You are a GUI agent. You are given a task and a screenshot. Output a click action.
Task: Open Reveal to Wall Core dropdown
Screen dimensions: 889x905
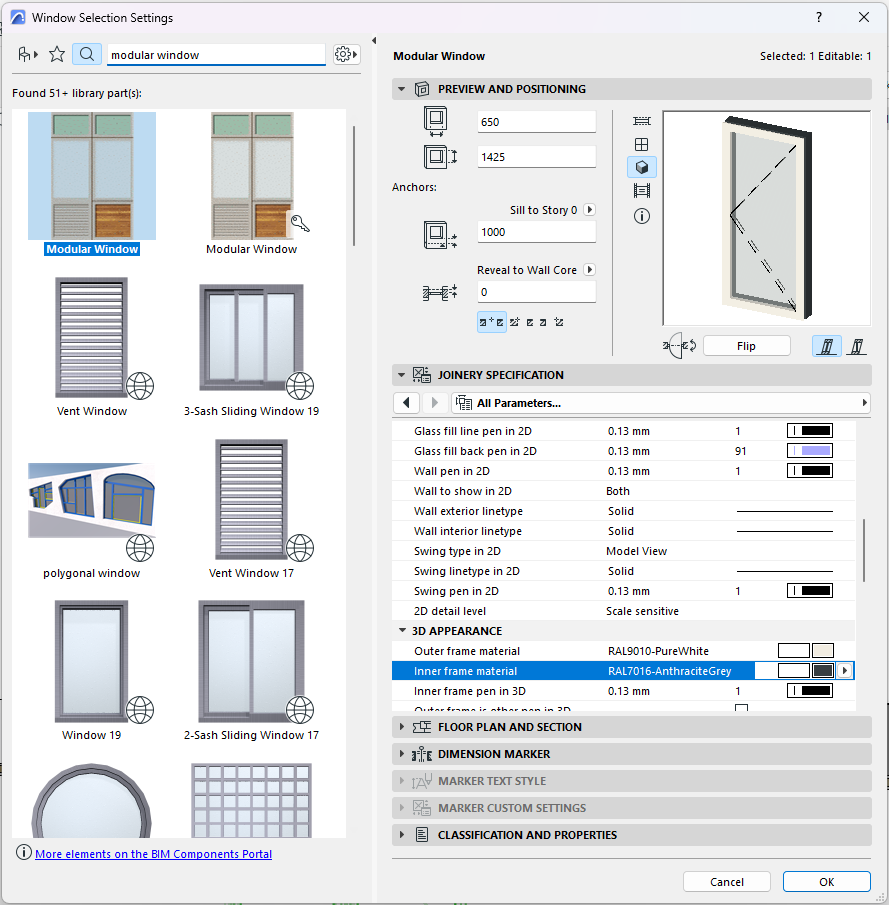point(589,270)
